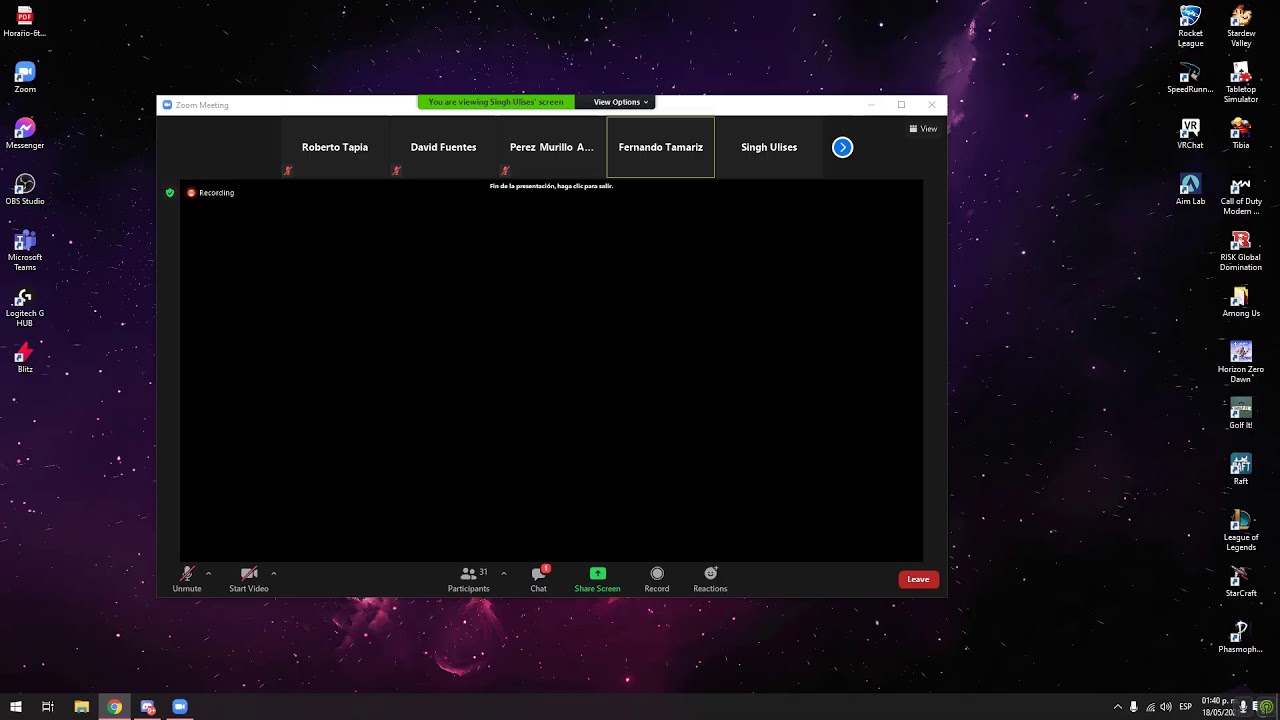This screenshot has width=1280, height=720.
Task: Click the green 'You are viewing Singh Ulises' screen' banner
Action: [496, 102]
